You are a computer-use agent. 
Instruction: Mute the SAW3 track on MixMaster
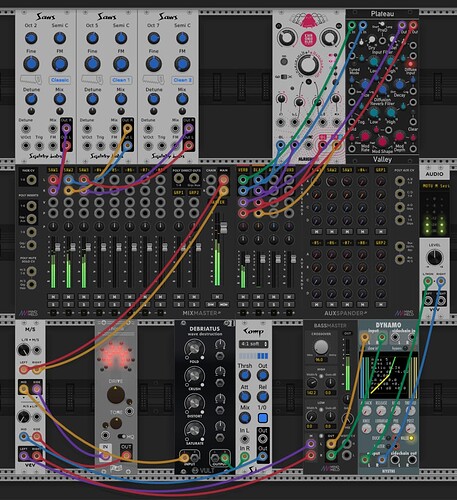84,296
